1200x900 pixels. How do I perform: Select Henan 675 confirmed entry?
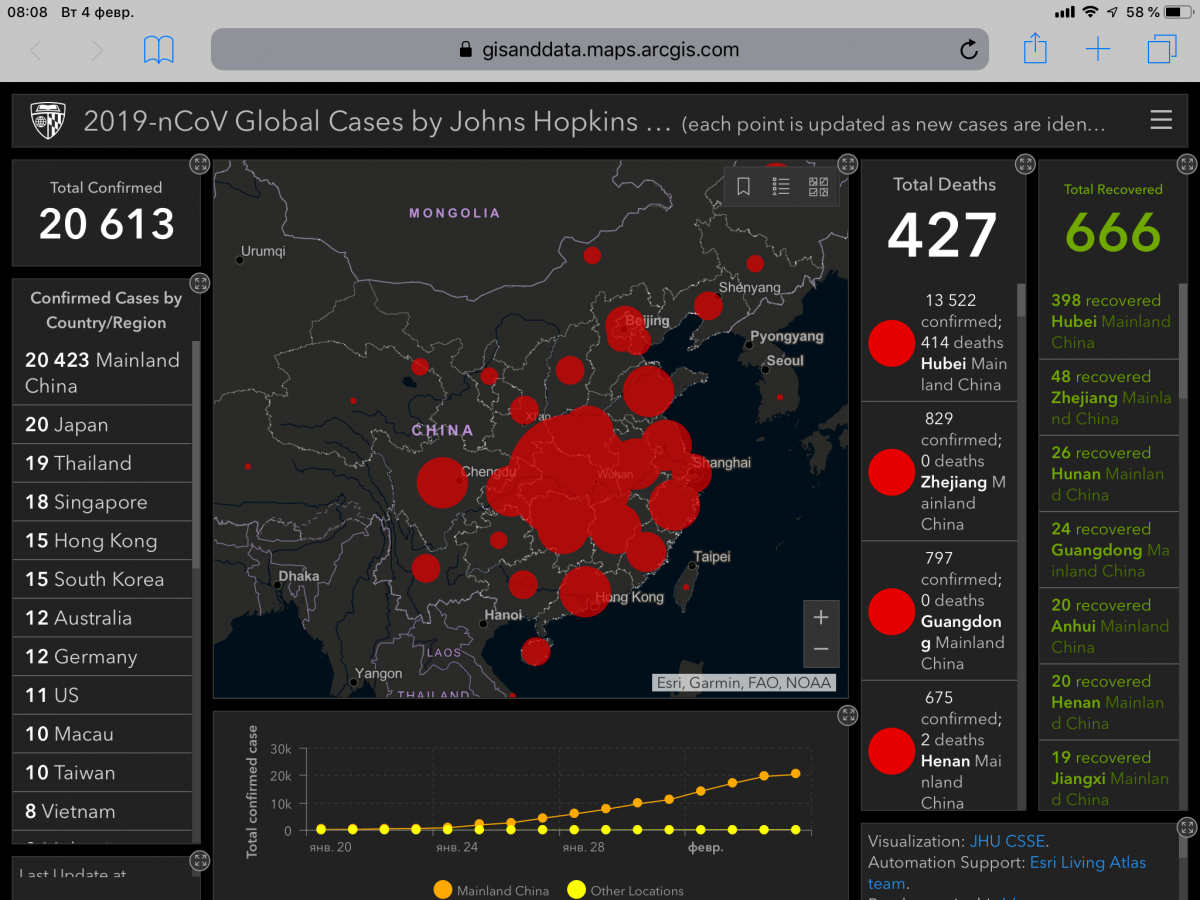click(939, 746)
